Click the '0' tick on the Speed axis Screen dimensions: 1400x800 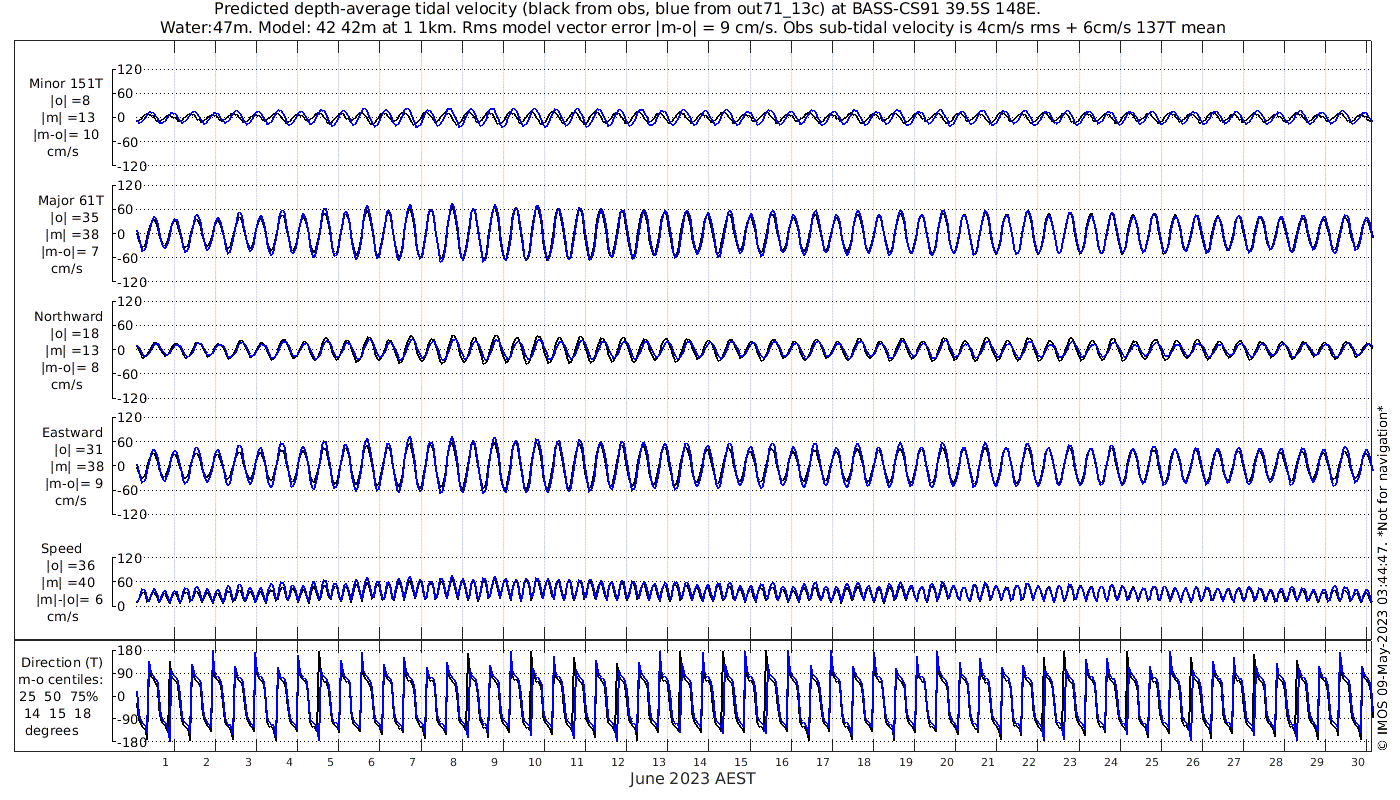[x=121, y=606]
